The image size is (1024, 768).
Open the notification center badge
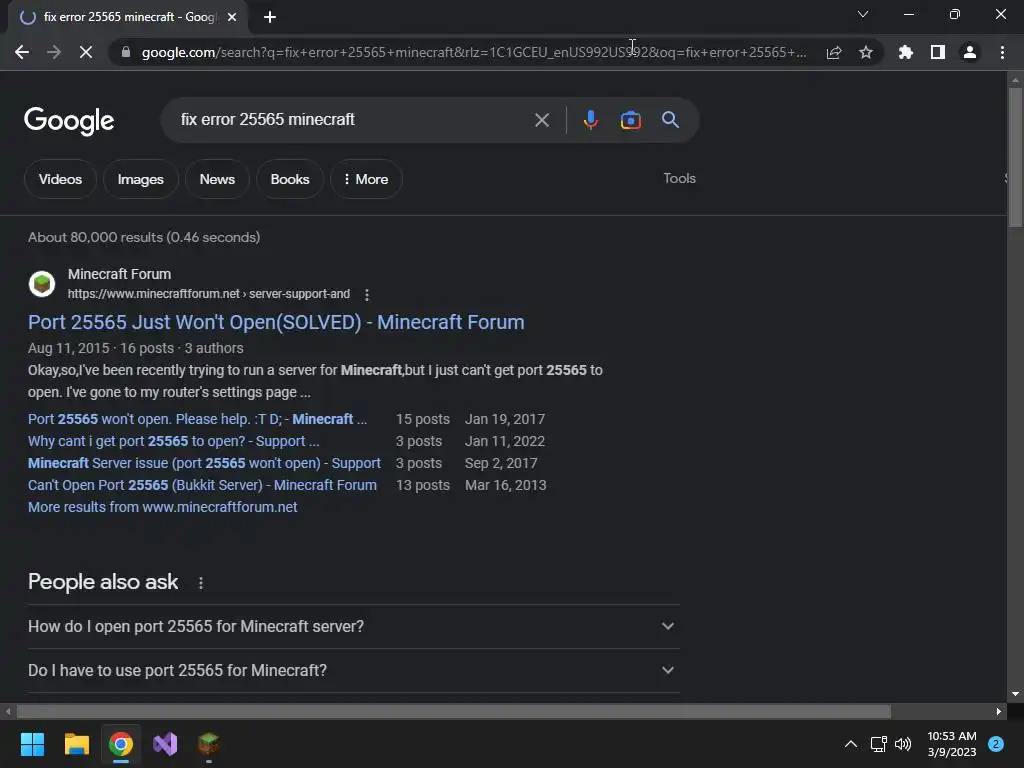[x=996, y=744]
